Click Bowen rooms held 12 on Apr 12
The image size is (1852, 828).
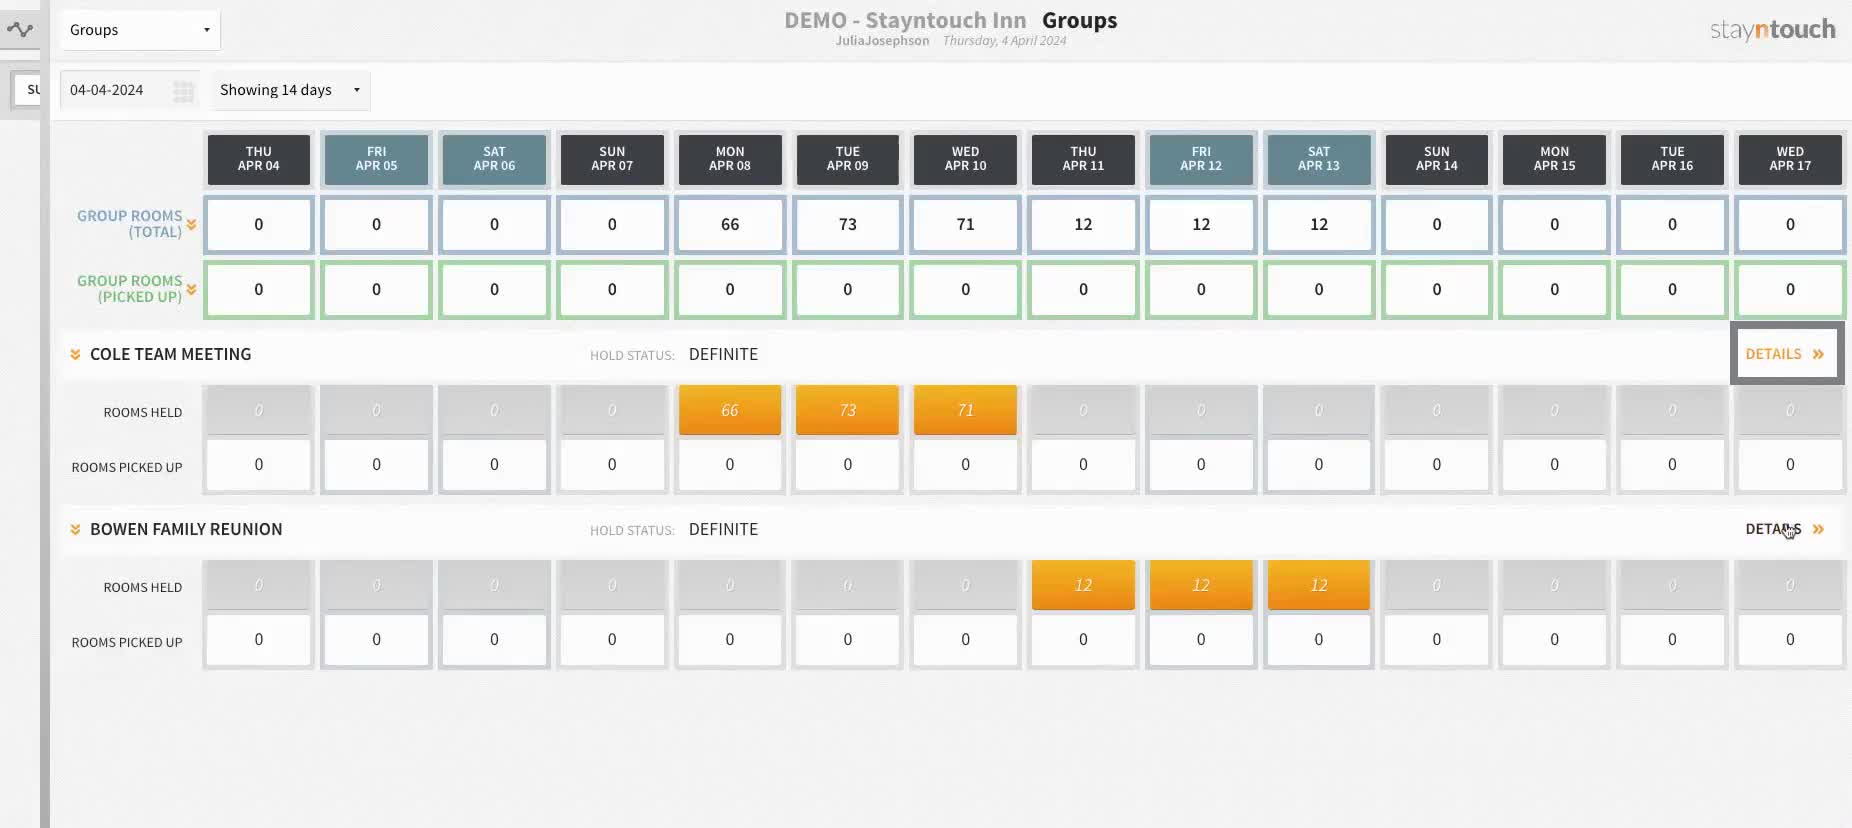coord(1201,585)
